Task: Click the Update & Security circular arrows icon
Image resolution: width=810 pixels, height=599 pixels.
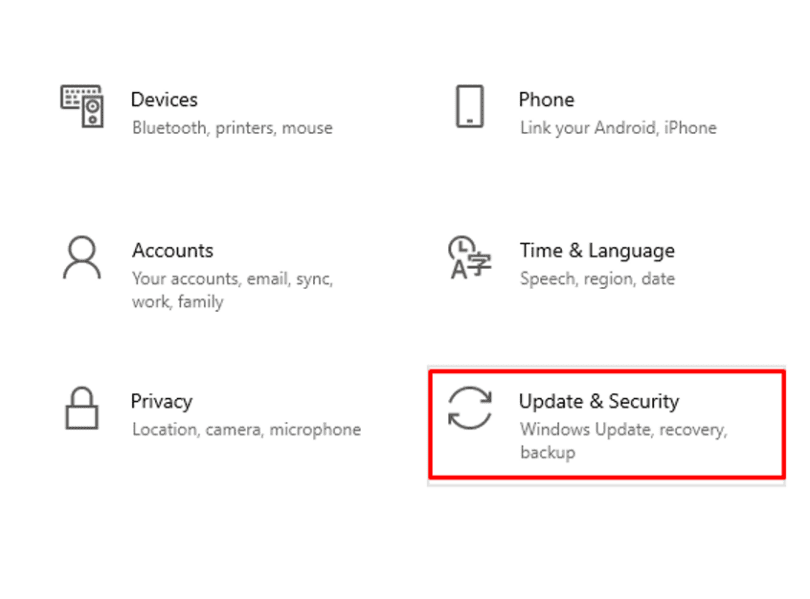Action: [469, 408]
